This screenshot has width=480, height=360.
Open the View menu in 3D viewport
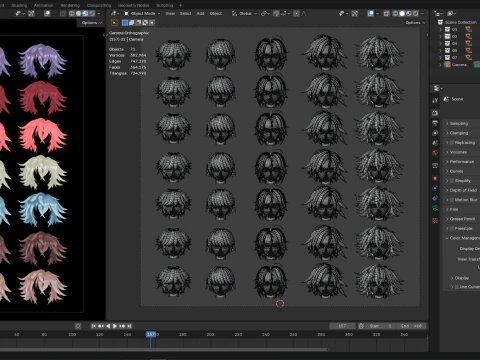[170, 14]
